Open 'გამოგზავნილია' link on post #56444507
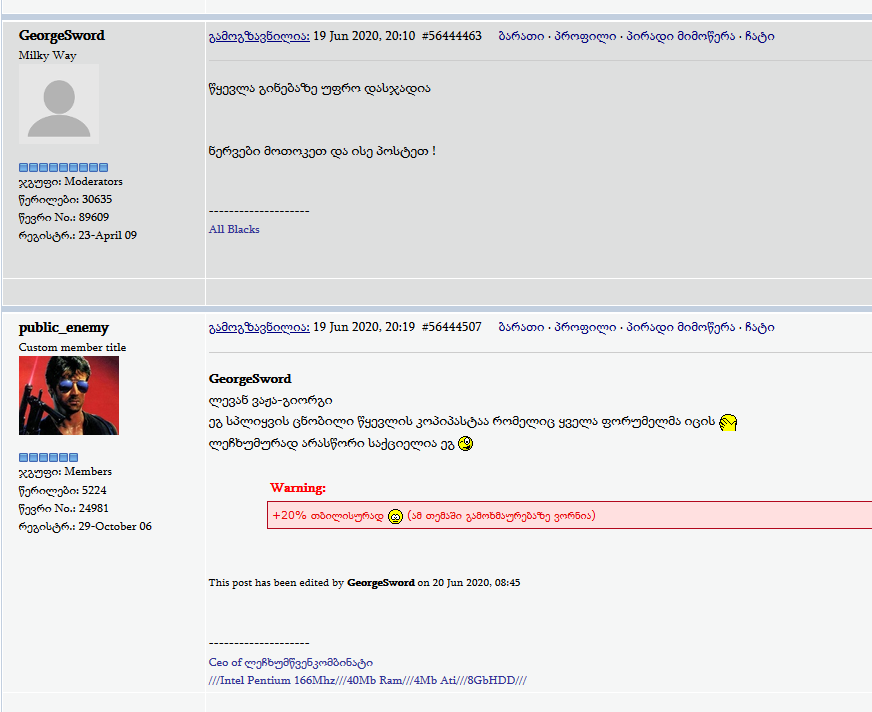 pos(259,327)
